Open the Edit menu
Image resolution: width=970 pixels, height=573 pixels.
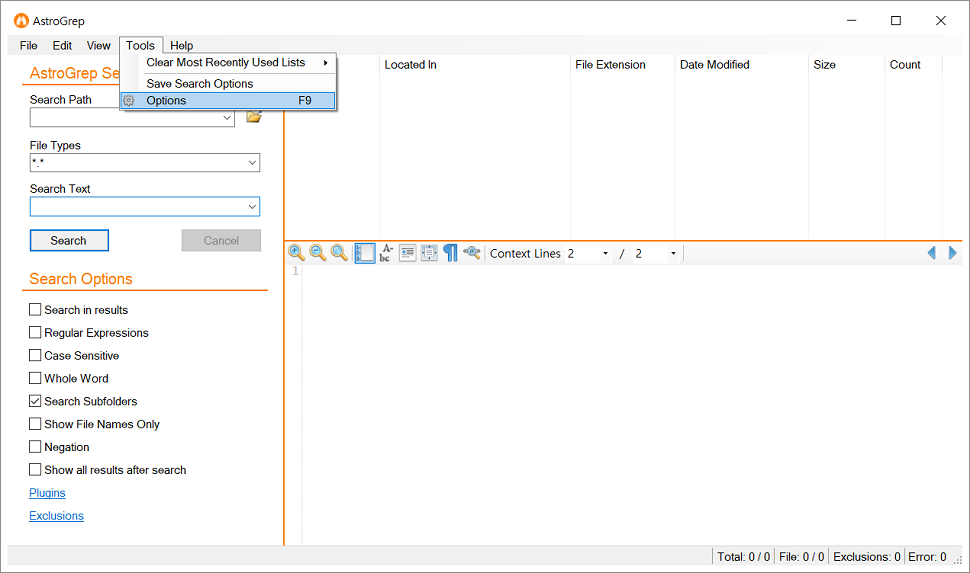coord(62,46)
